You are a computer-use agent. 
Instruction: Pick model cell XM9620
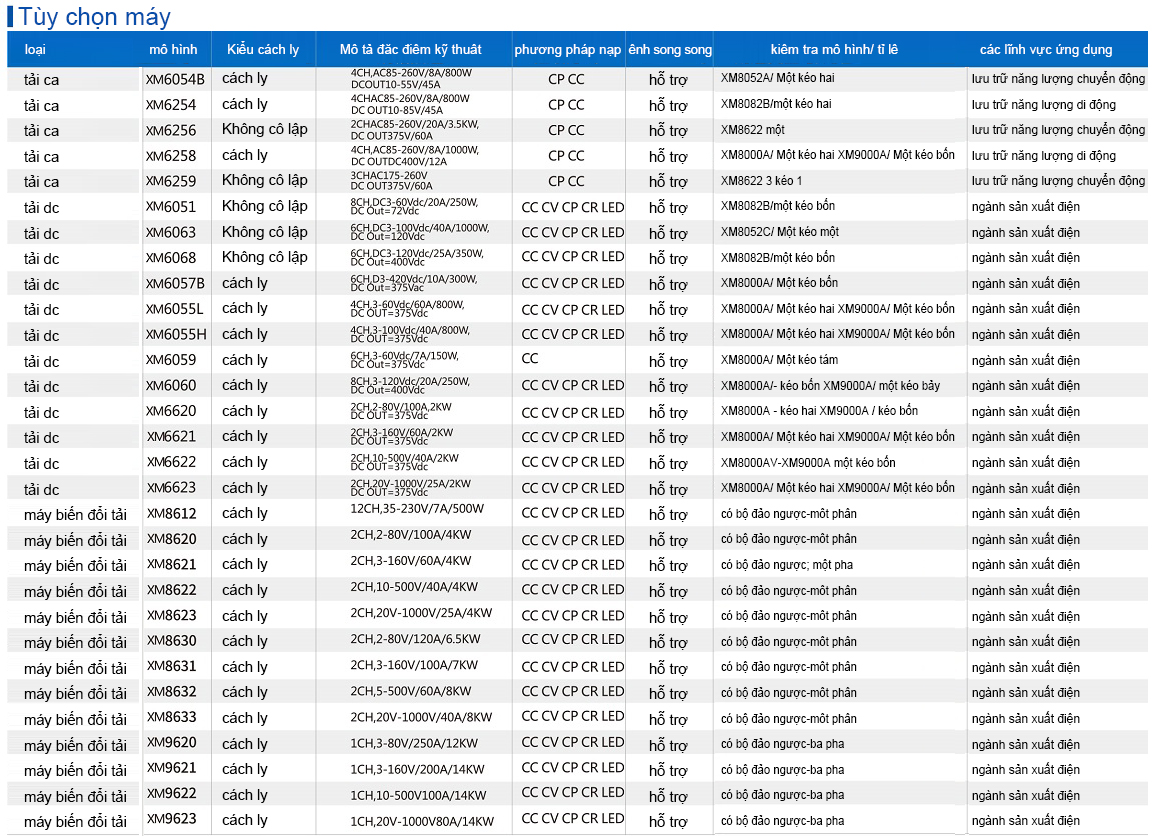[x=171, y=743]
